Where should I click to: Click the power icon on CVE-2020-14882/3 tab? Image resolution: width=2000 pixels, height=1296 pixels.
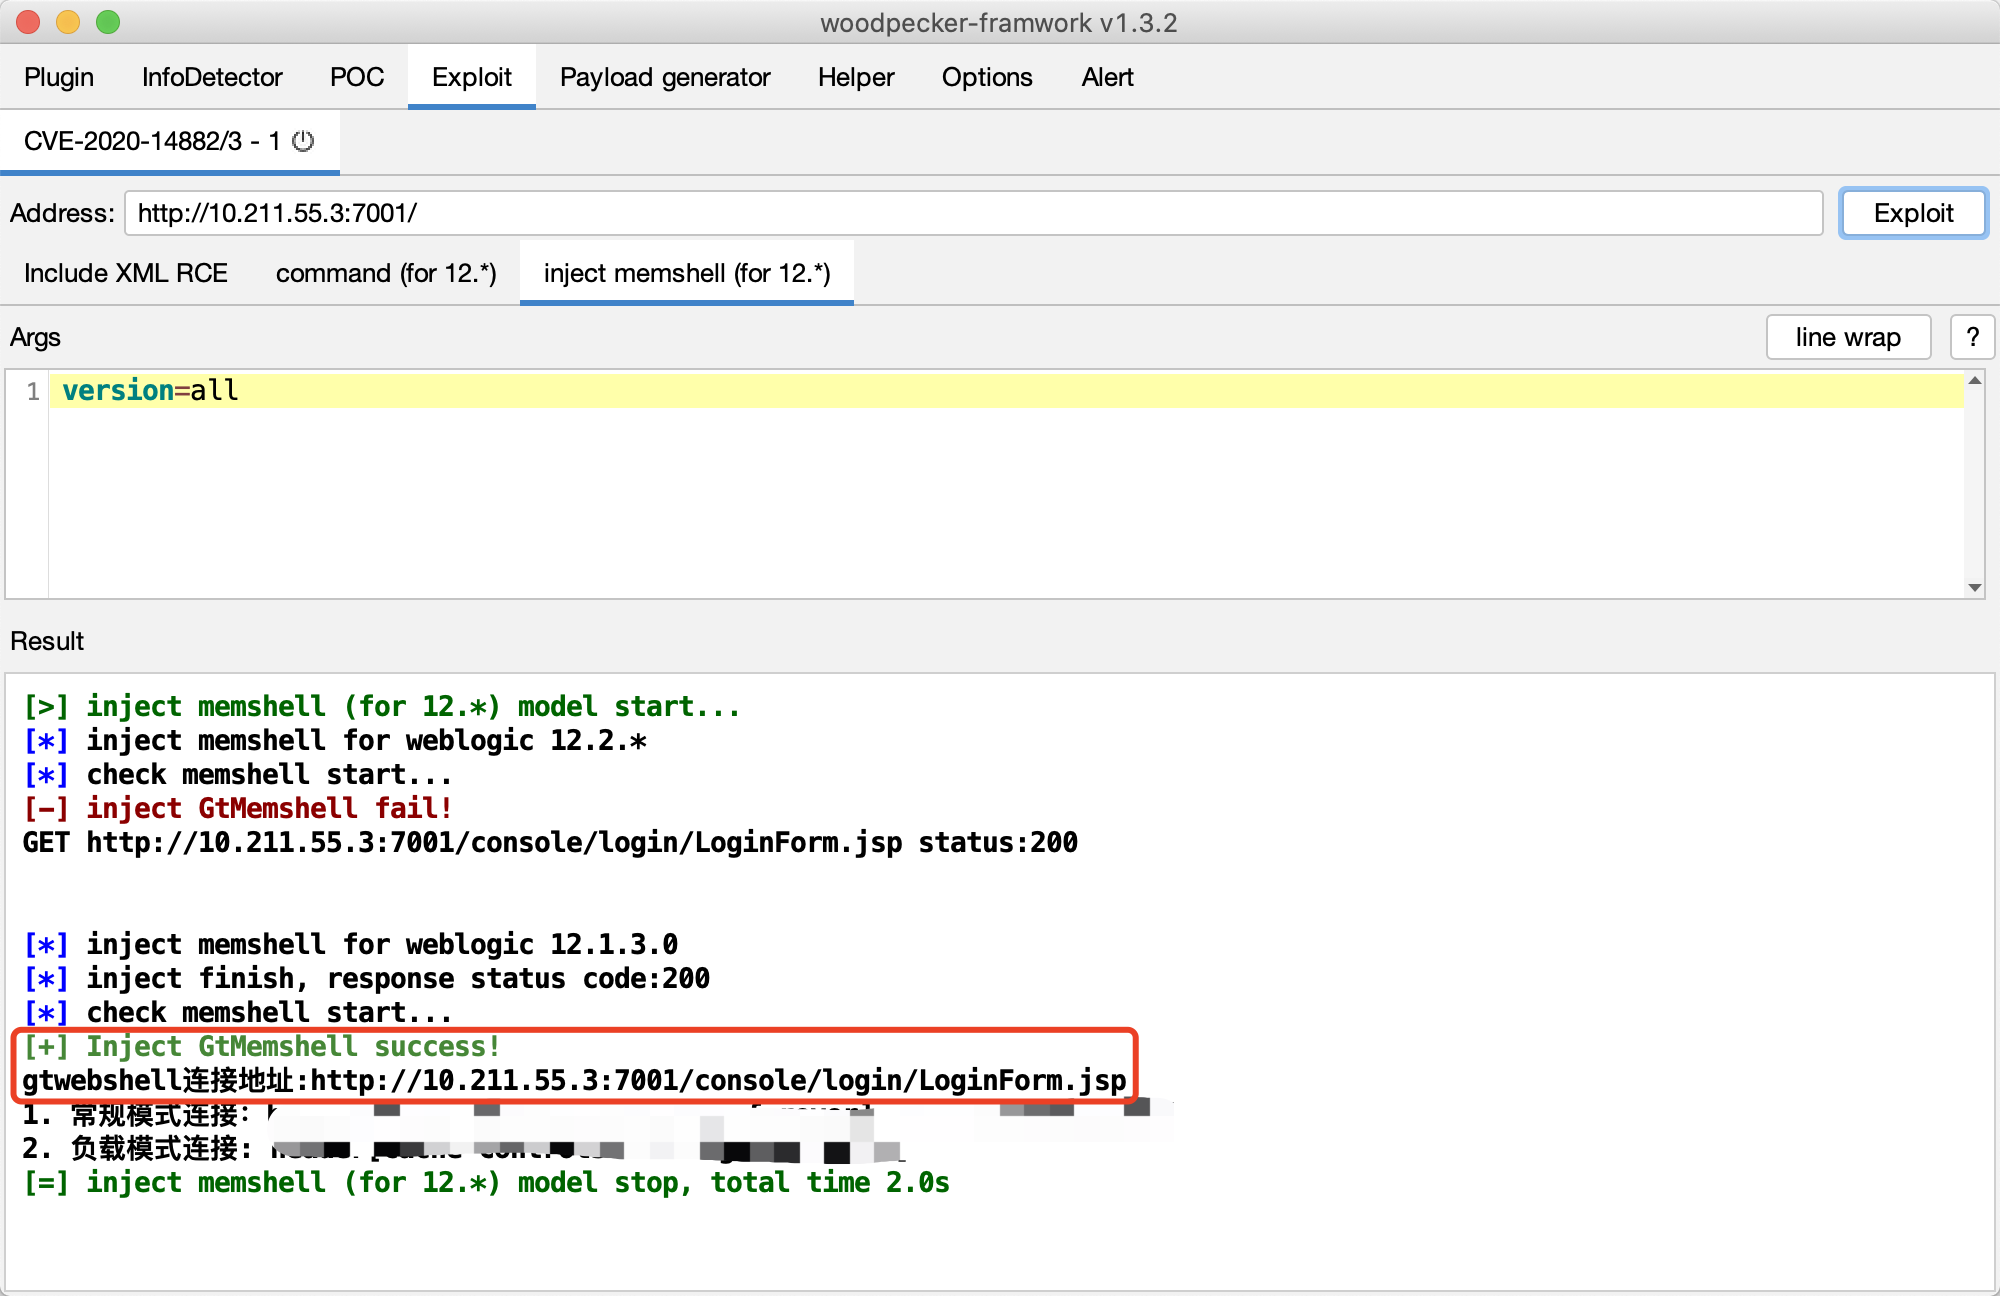pyautogui.click(x=303, y=141)
